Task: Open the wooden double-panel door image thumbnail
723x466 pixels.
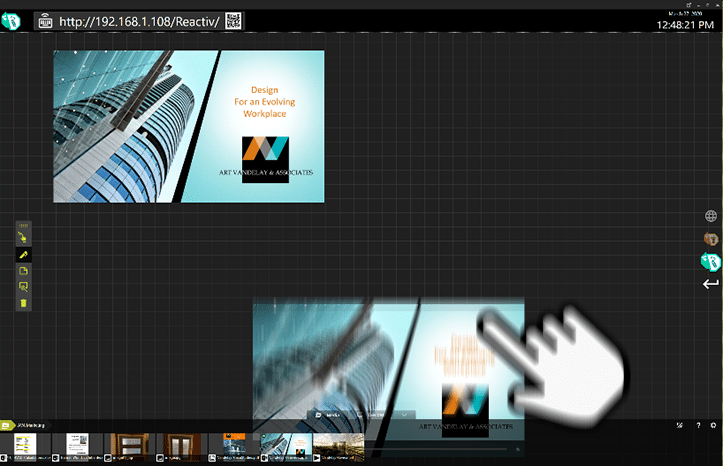Action: coord(130,446)
